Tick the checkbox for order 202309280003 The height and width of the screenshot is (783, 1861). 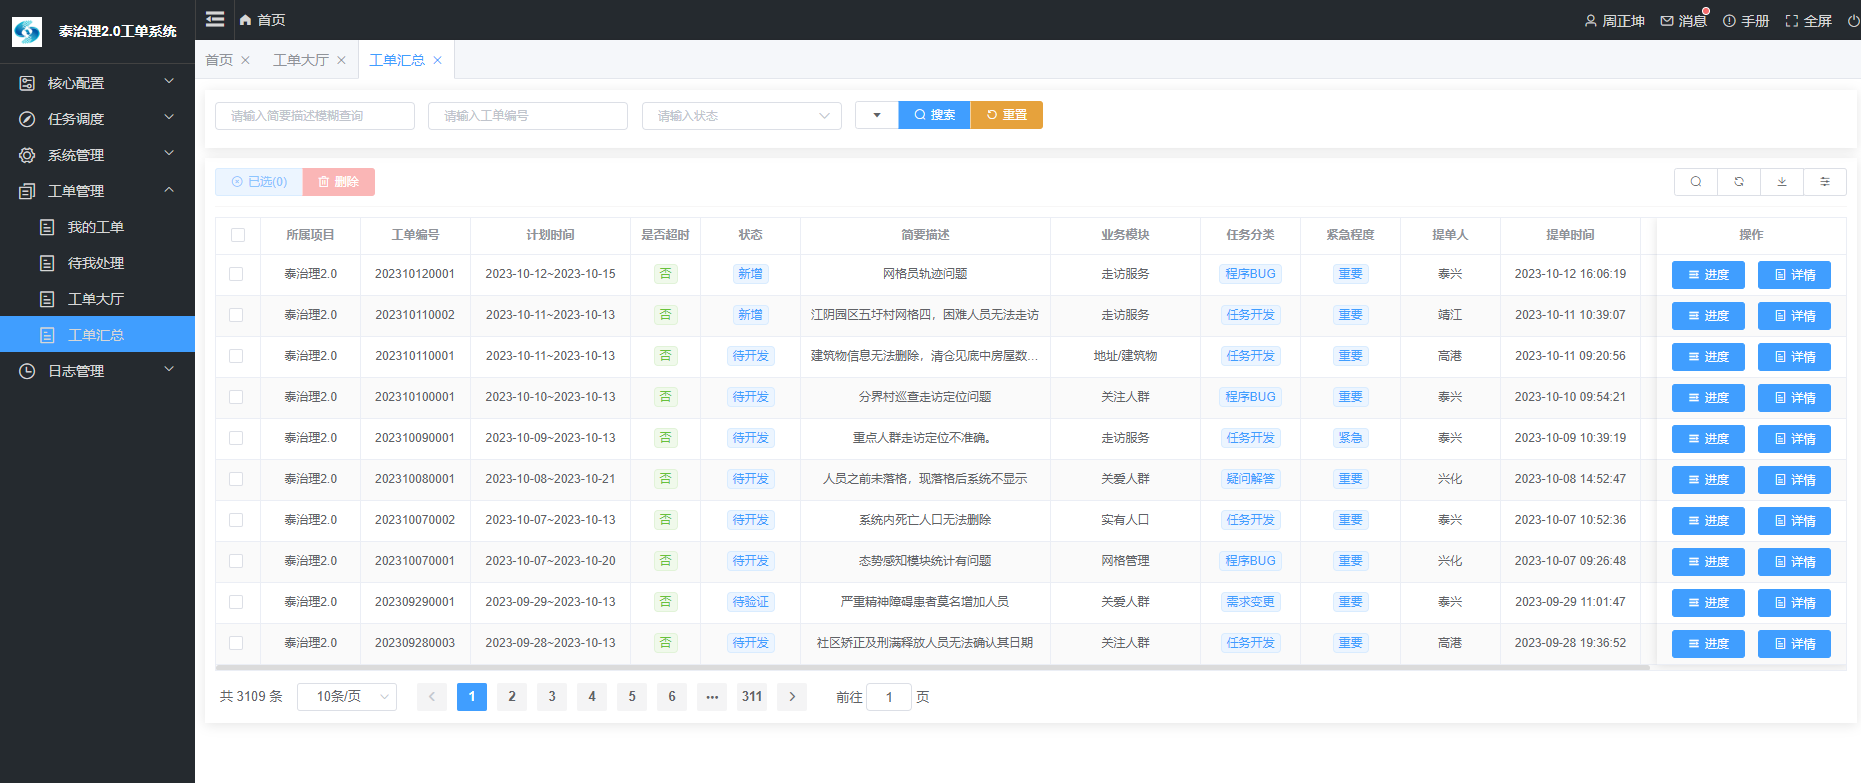pyautogui.click(x=236, y=643)
